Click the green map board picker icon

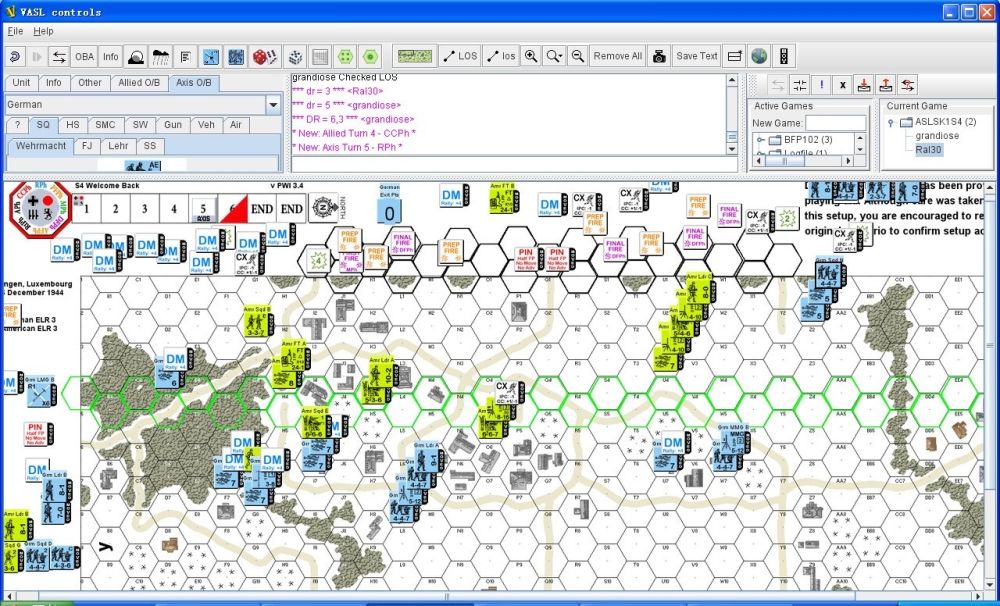click(415, 56)
